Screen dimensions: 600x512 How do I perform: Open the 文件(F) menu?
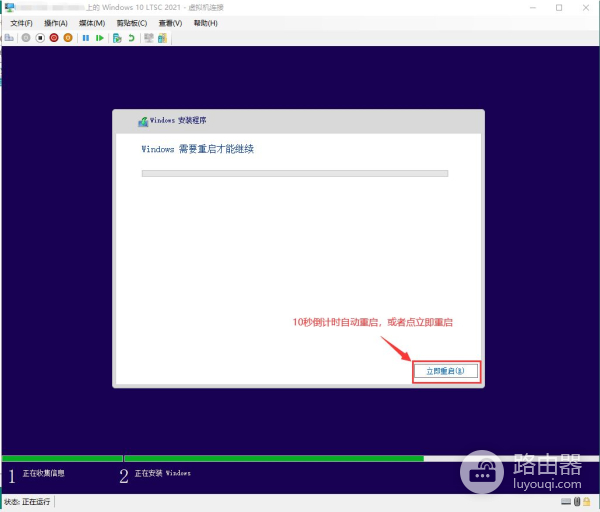(21, 23)
